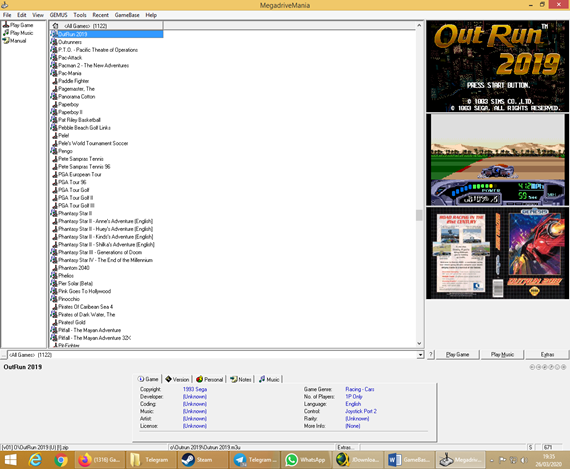Click the game list scrollbar up arrow

419,25
